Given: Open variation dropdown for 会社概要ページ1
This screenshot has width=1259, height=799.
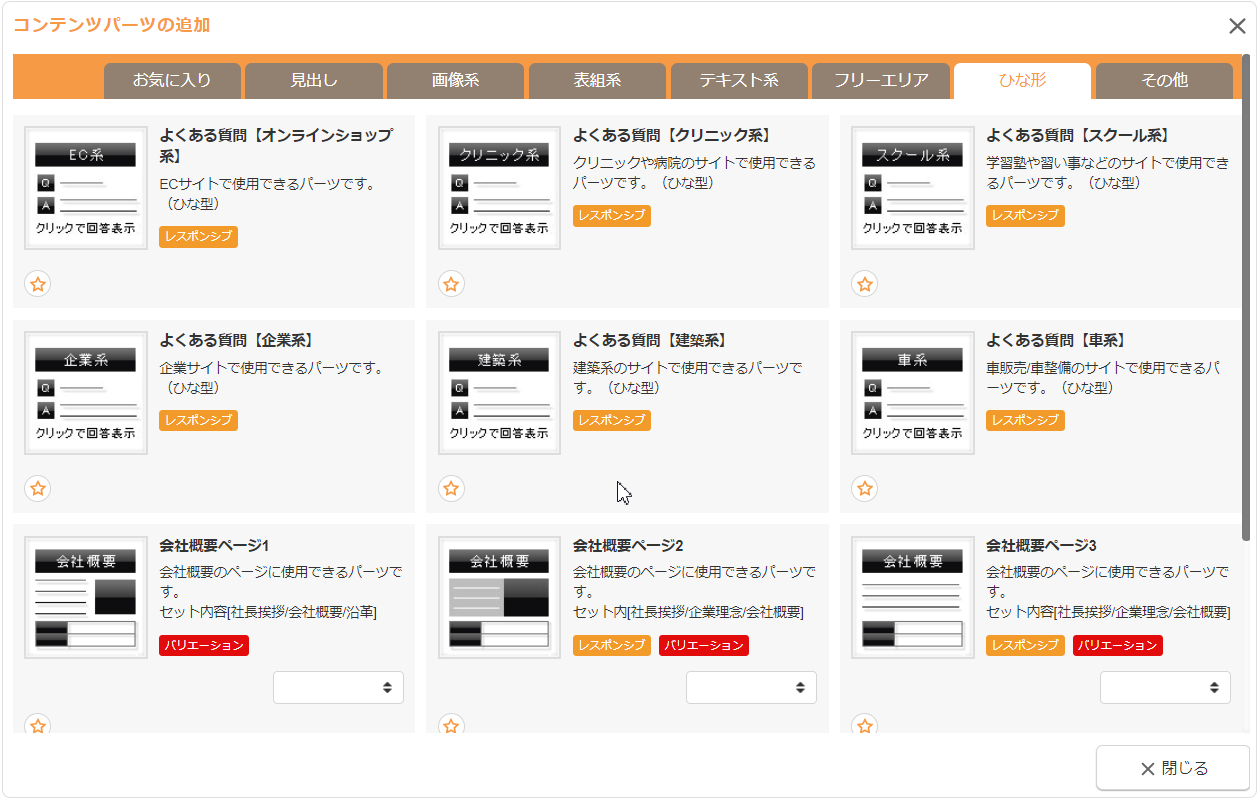Looking at the screenshot, I should [338, 687].
